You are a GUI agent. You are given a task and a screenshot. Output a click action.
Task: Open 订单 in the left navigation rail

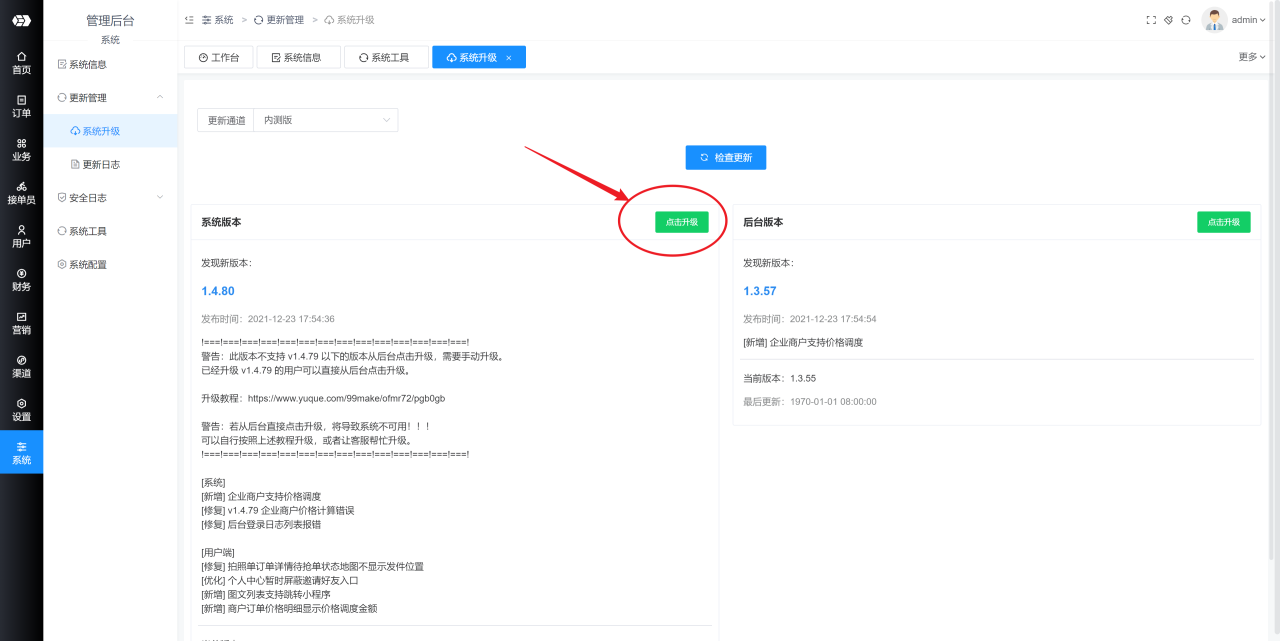click(21, 106)
